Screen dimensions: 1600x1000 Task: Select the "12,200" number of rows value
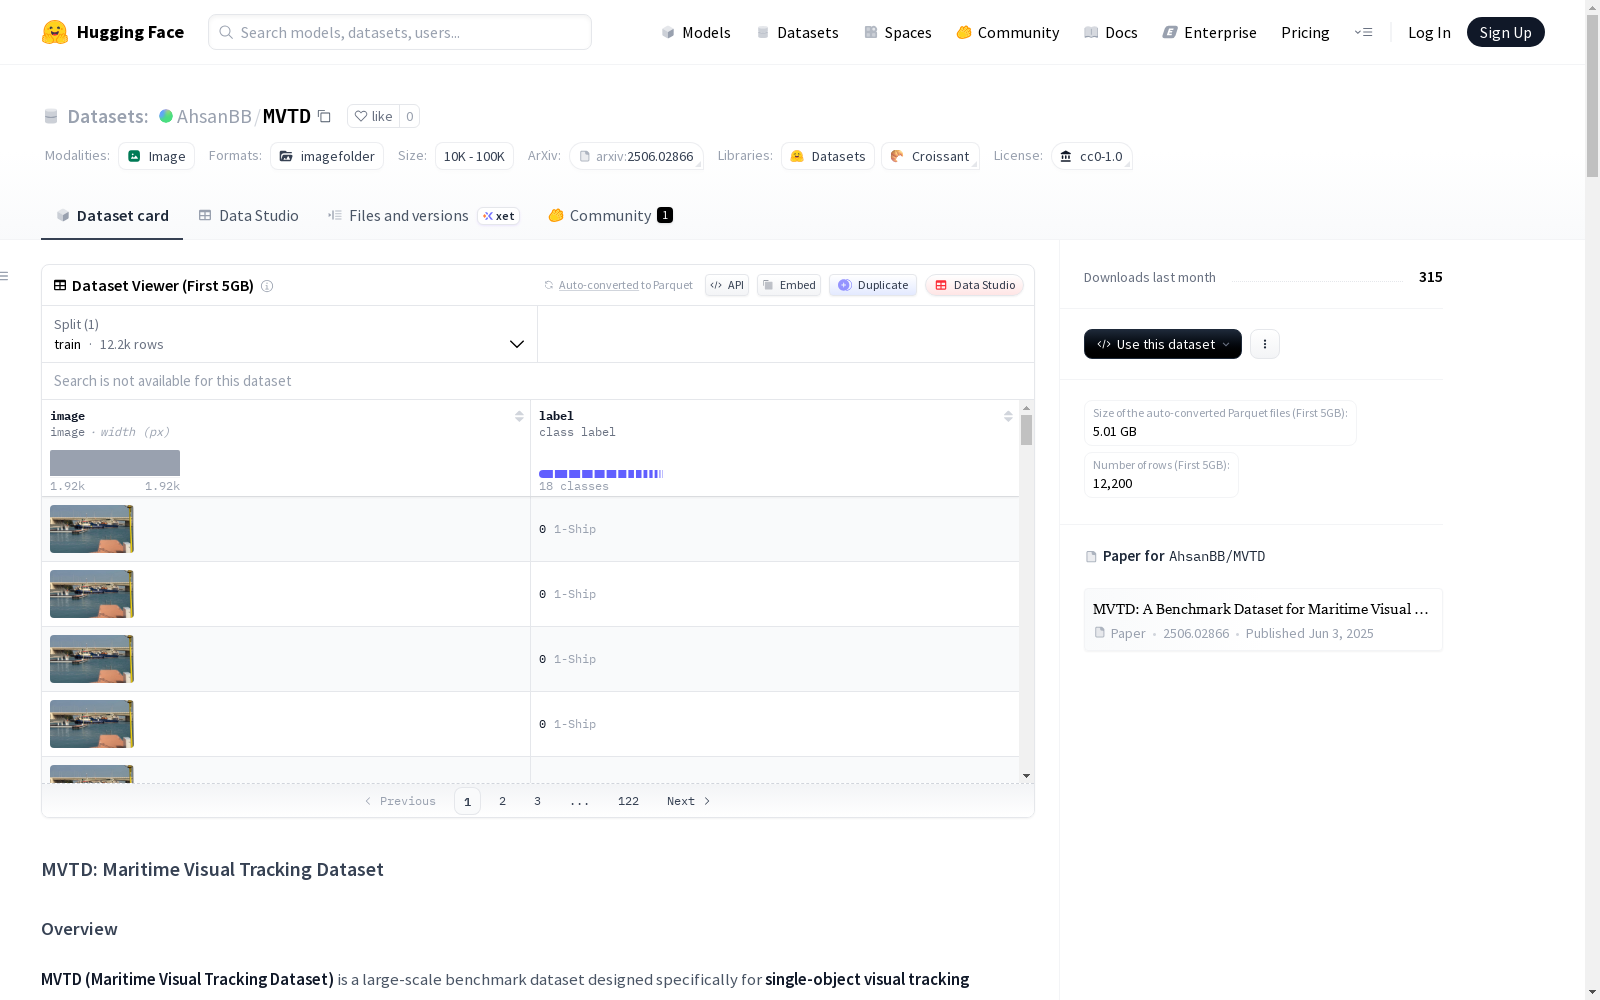[1113, 484]
